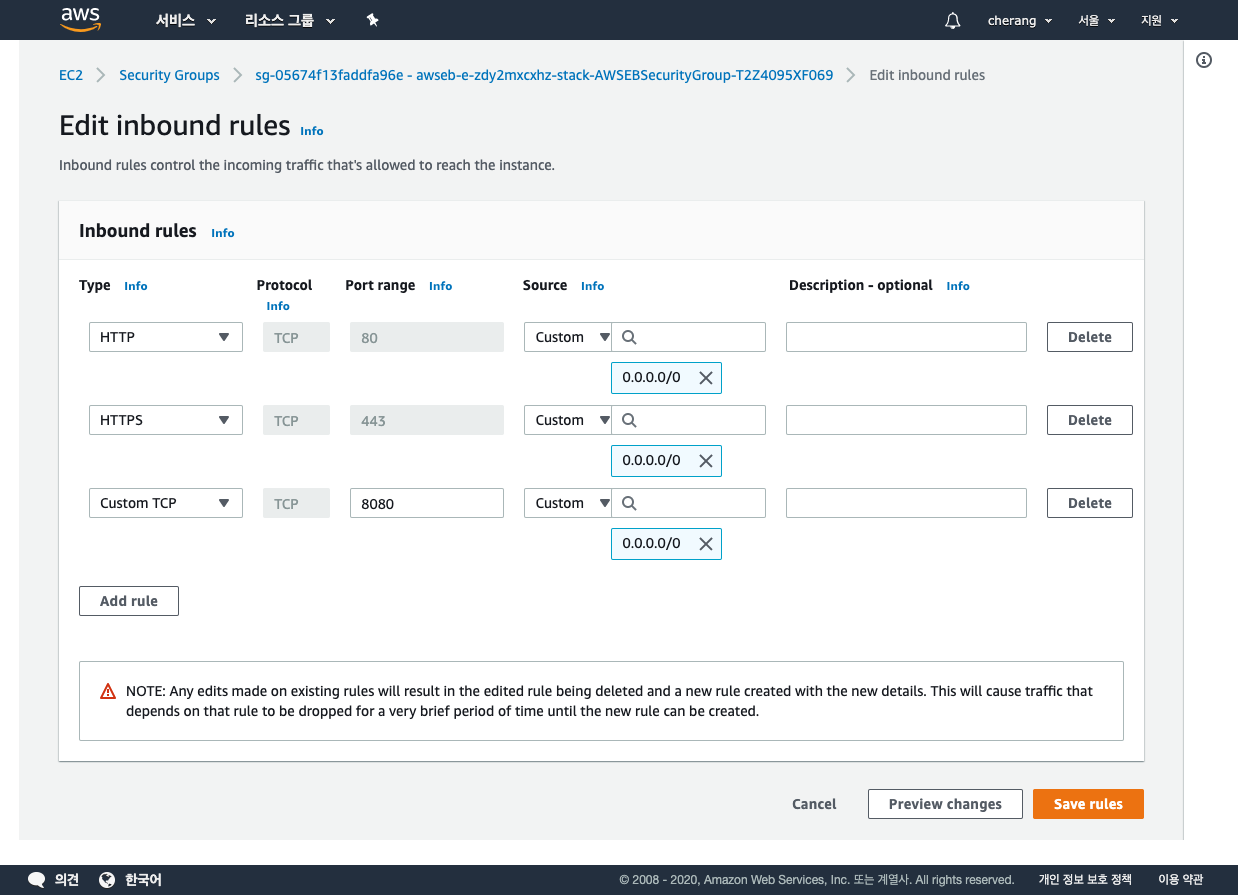Viewport: 1238px width, 895px height.
Task: Click the pin shortcut icon in navbar
Action: (372, 20)
